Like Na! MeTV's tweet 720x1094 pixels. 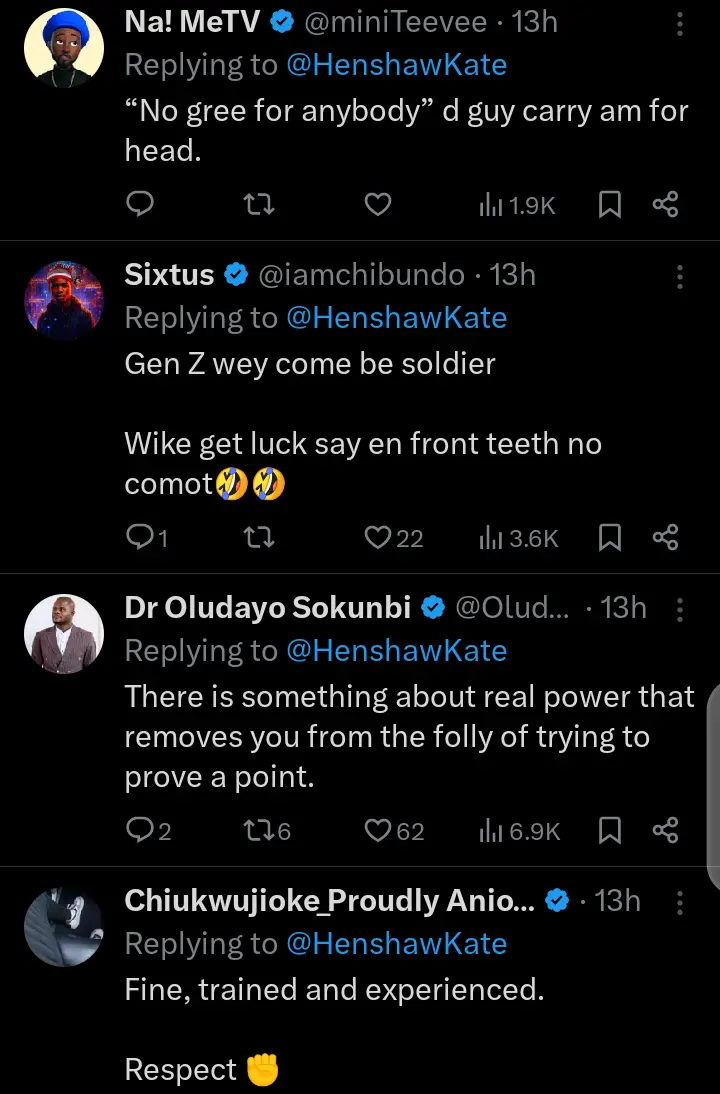(377, 205)
